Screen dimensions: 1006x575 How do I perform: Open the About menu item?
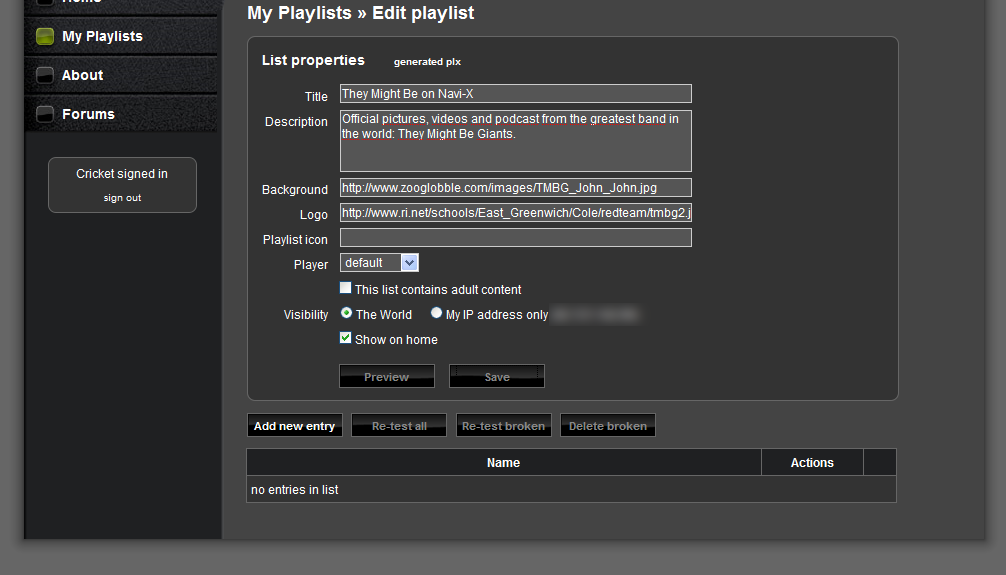[82, 75]
